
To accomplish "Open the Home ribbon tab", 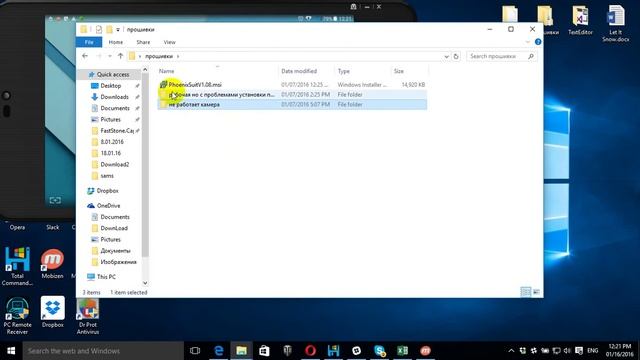I will pyautogui.click(x=116, y=42).
